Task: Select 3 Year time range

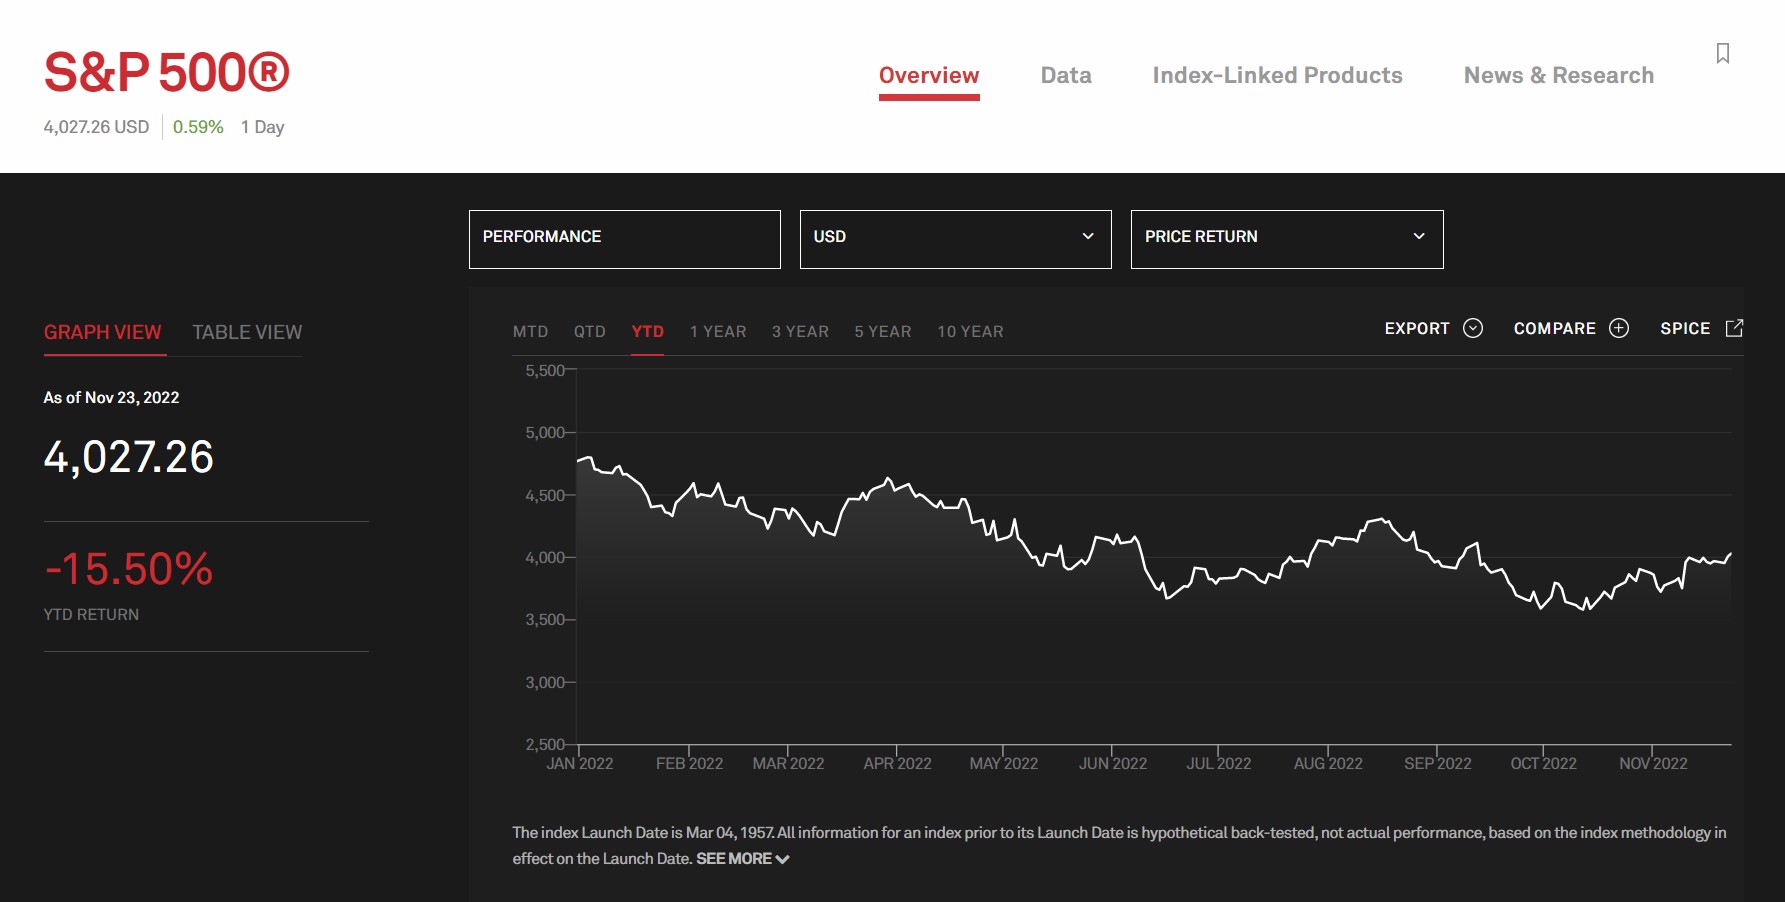Action: click(x=800, y=332)
